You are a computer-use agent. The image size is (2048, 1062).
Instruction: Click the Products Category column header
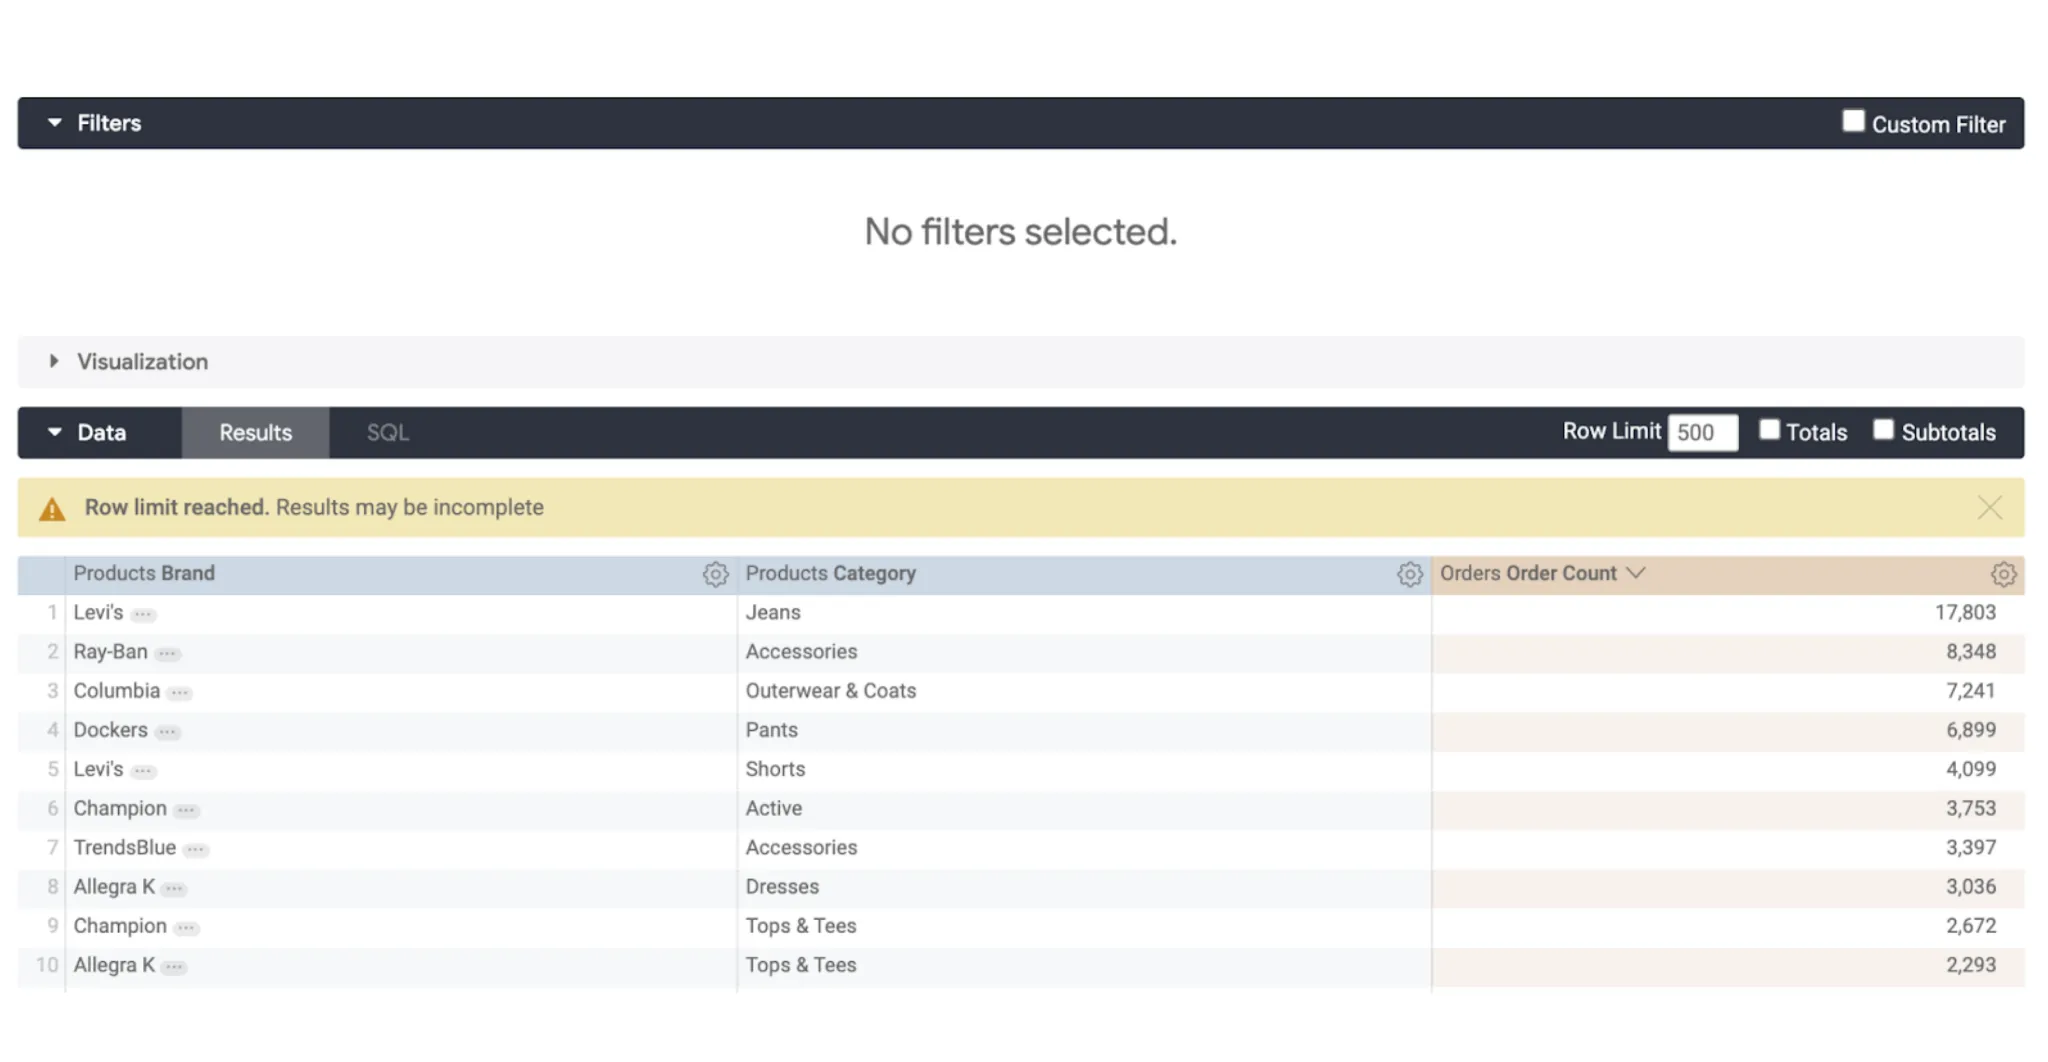tap(831, 573)
